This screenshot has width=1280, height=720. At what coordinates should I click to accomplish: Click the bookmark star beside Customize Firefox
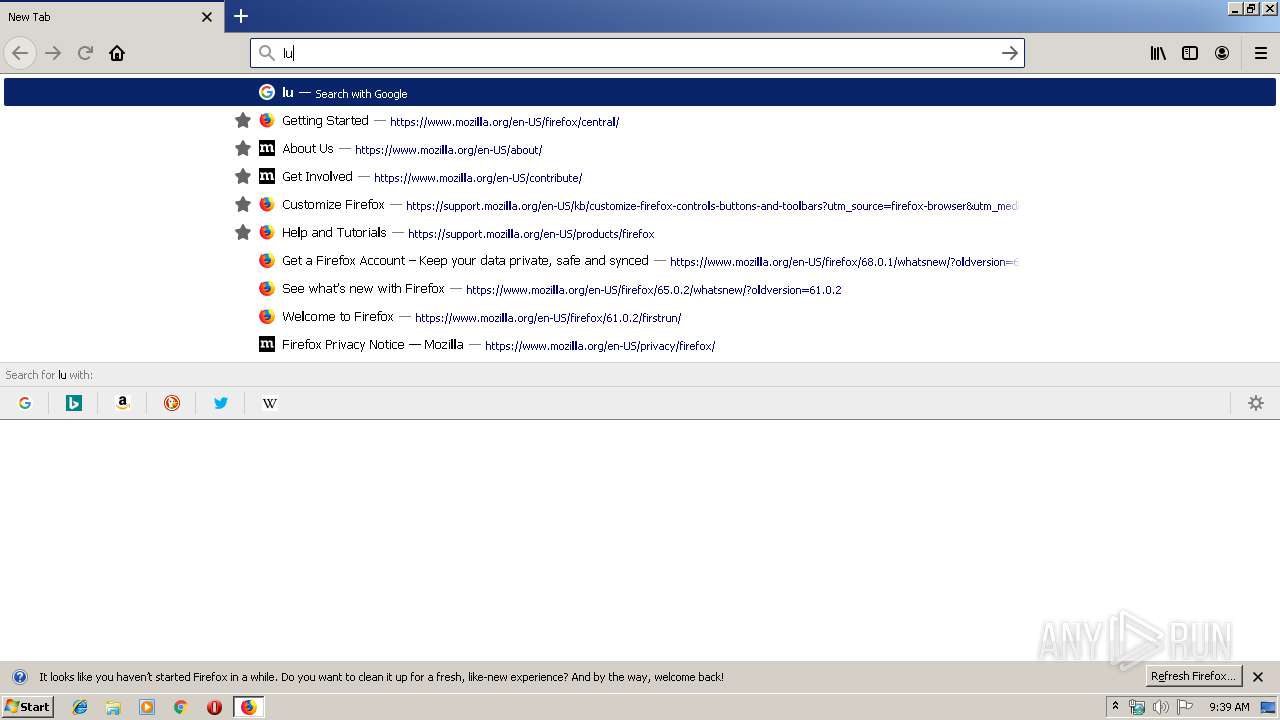click(242, 204)
